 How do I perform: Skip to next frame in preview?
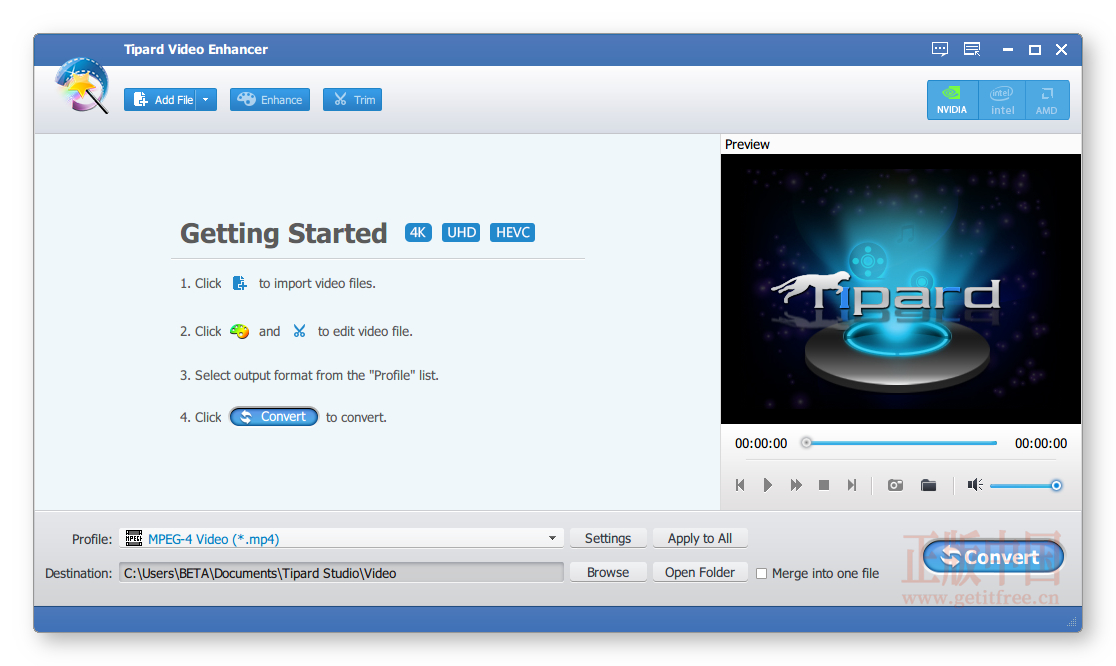[x=852, y=485]
